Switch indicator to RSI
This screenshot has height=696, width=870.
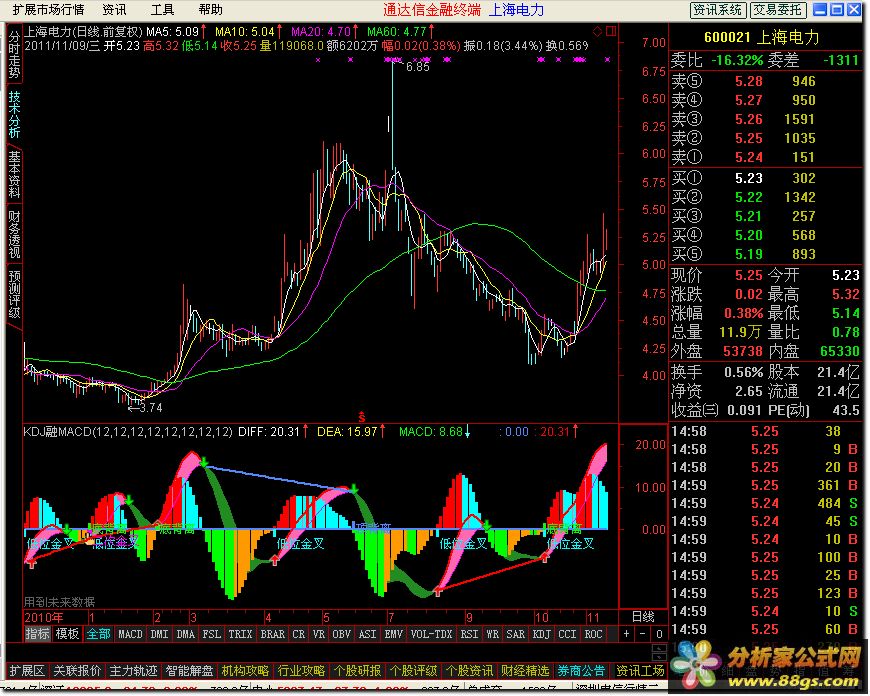(x=469, y=634)
